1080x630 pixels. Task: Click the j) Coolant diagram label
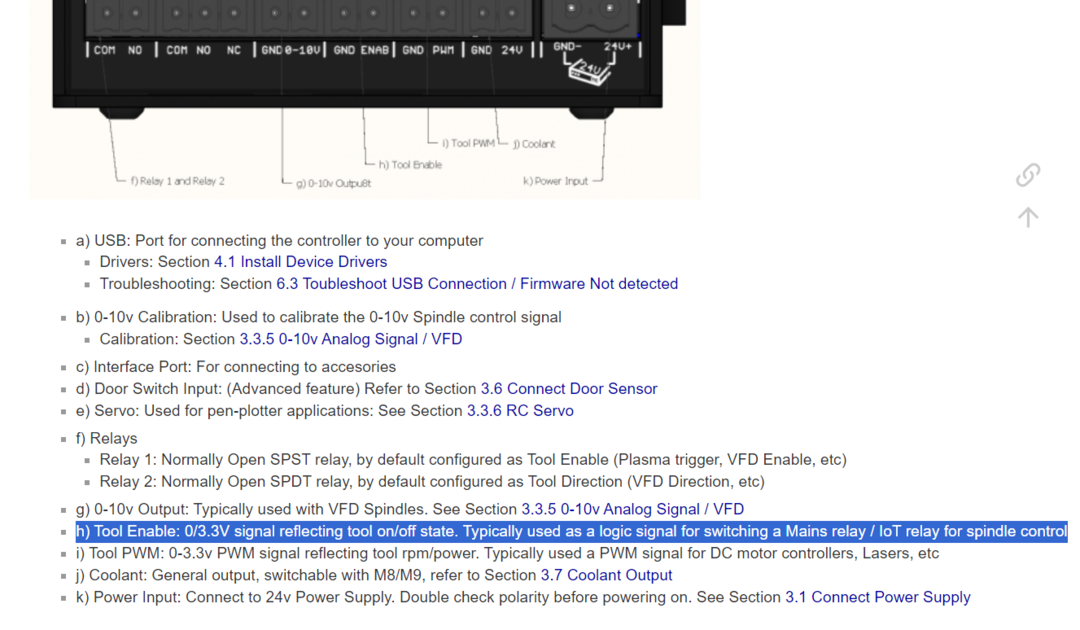tap(534, 144)
